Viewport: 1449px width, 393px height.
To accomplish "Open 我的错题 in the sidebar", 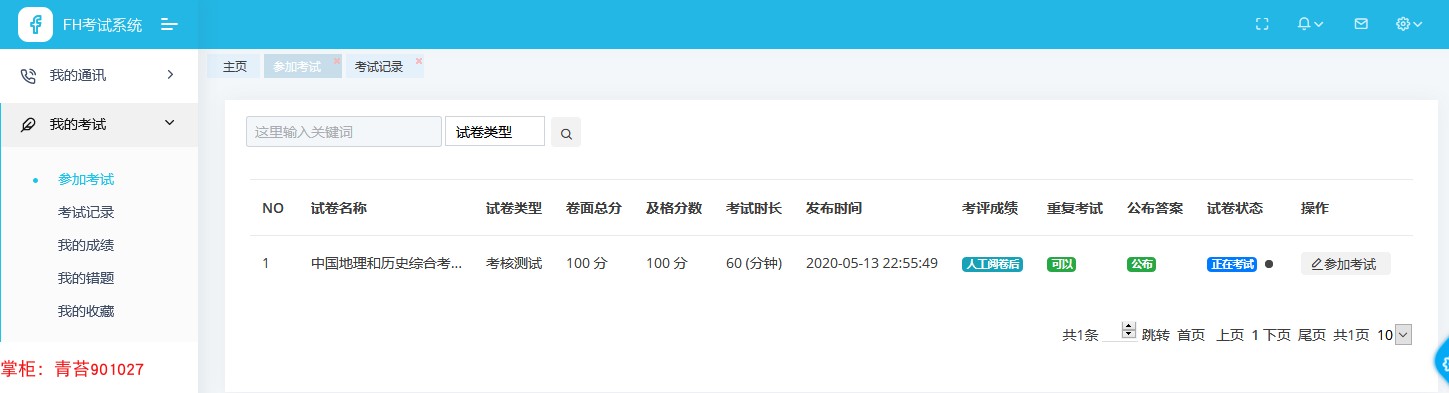I will click(x=86, y=278).
